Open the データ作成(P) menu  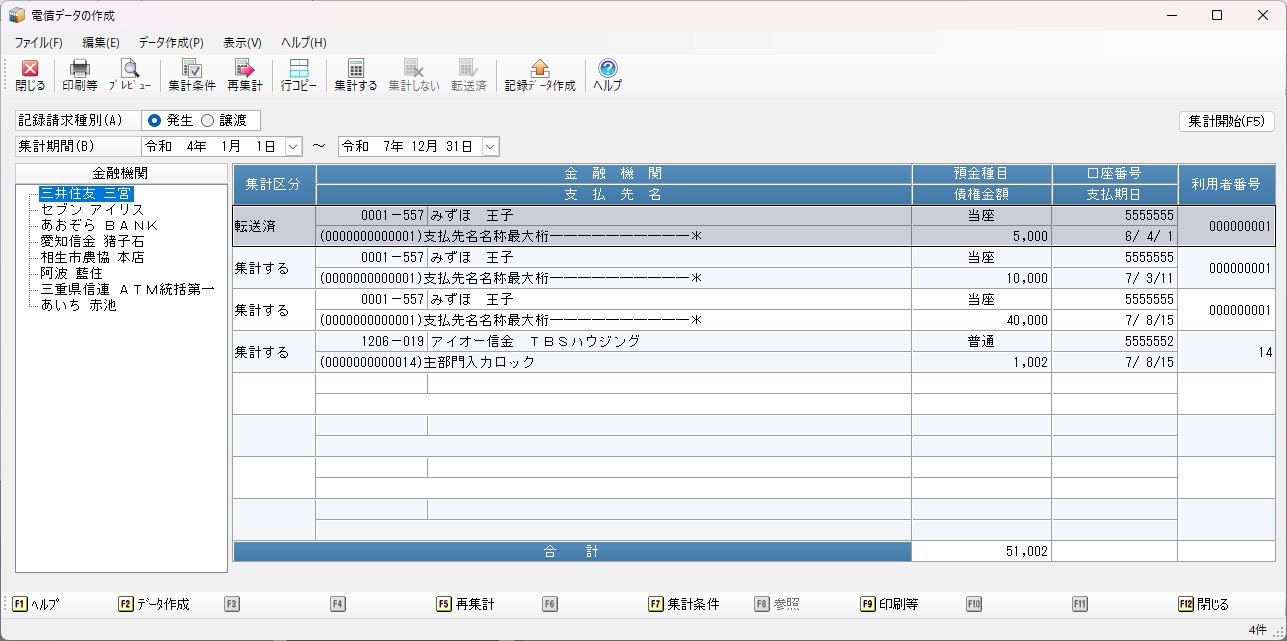(x=171, y=43)
